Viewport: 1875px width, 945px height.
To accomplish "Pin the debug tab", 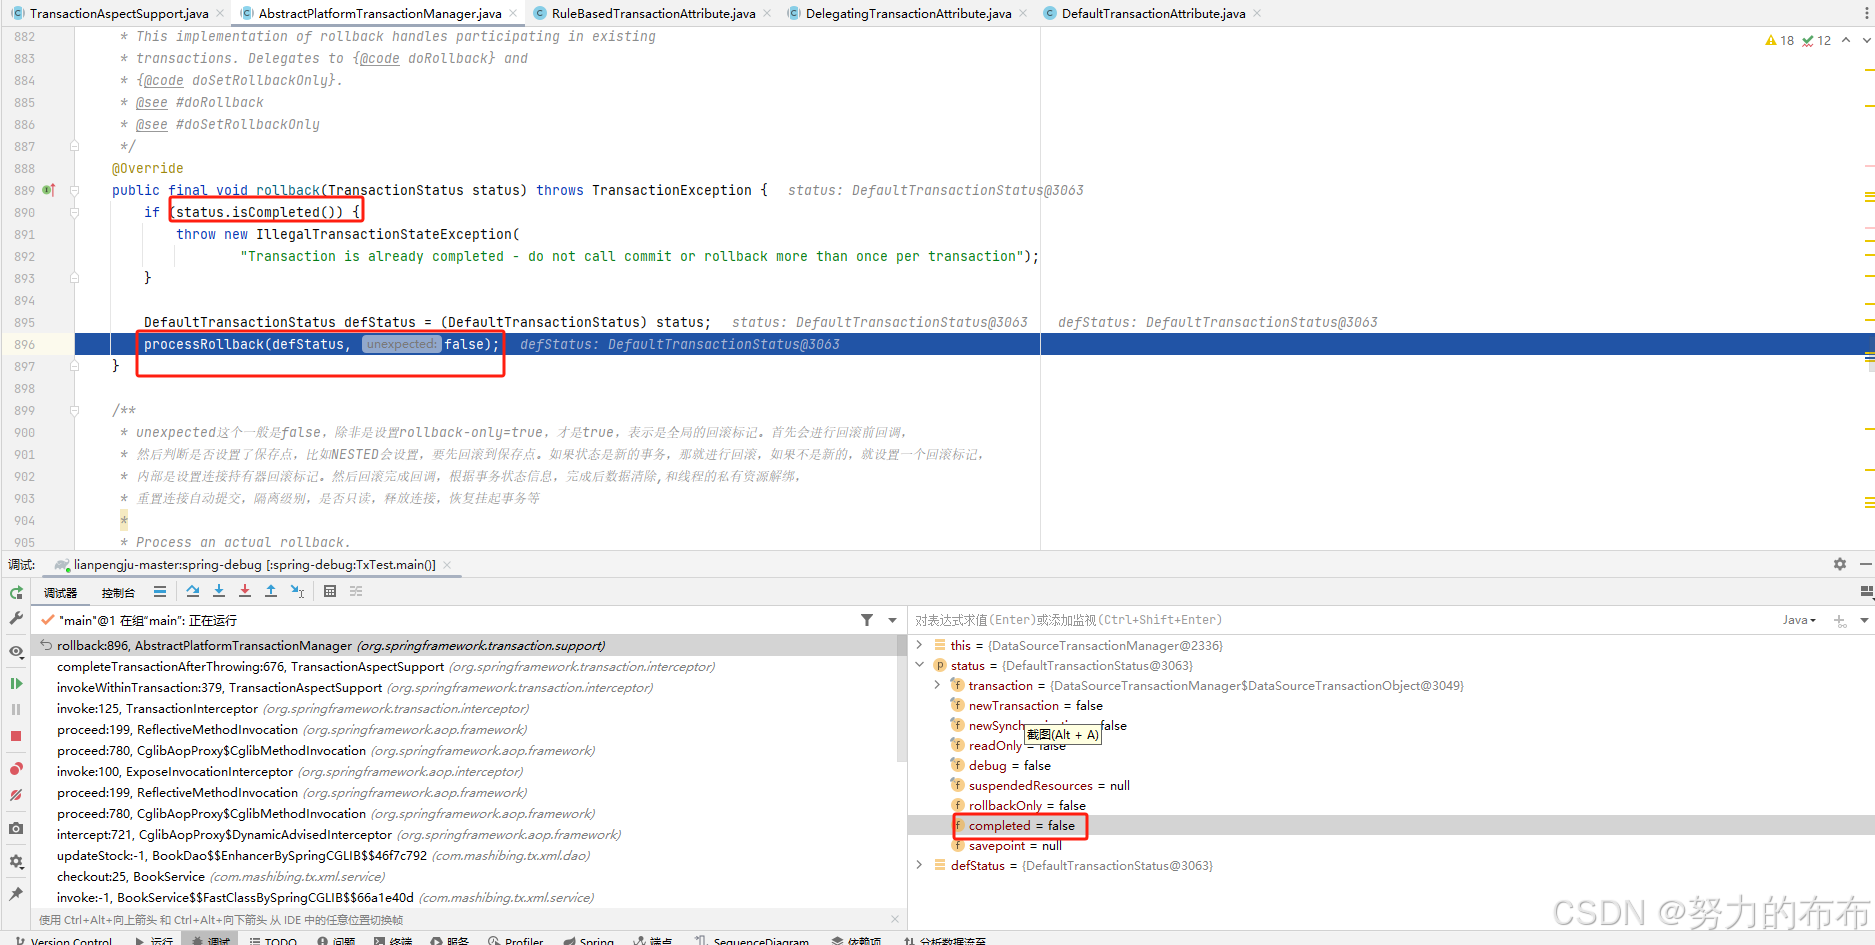I will 16,893.
